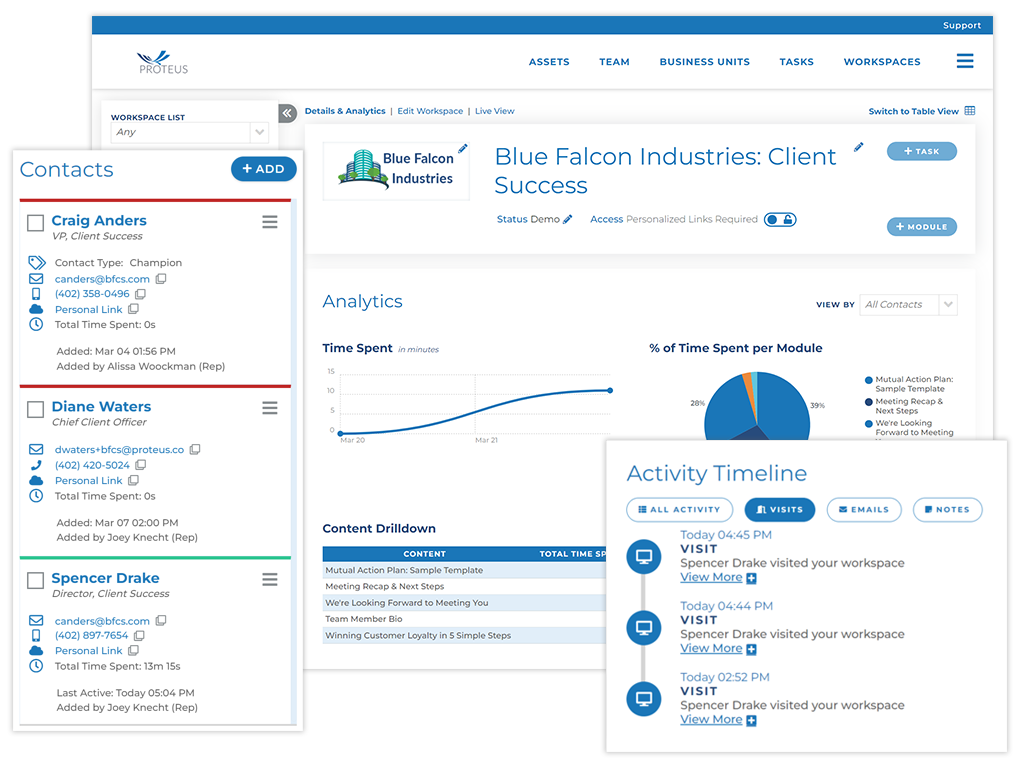Click the Add contact button

(263, 169)
